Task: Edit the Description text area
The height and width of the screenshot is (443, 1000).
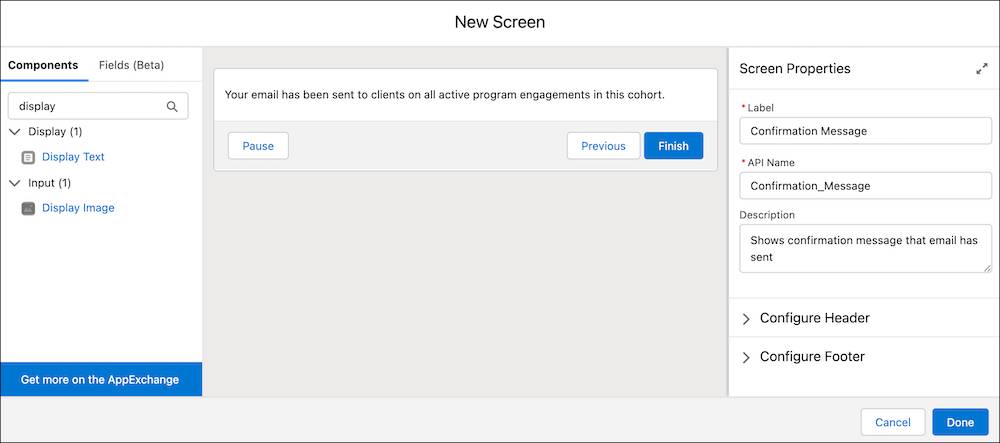Action: (865, 249)
